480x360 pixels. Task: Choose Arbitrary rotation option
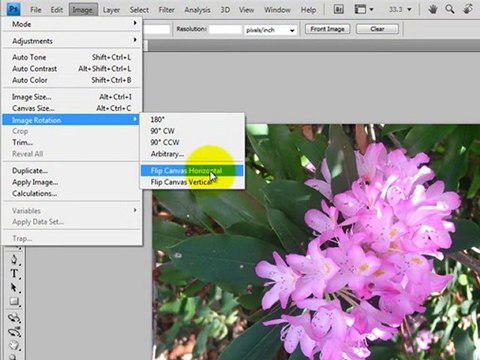click(192, 154)
